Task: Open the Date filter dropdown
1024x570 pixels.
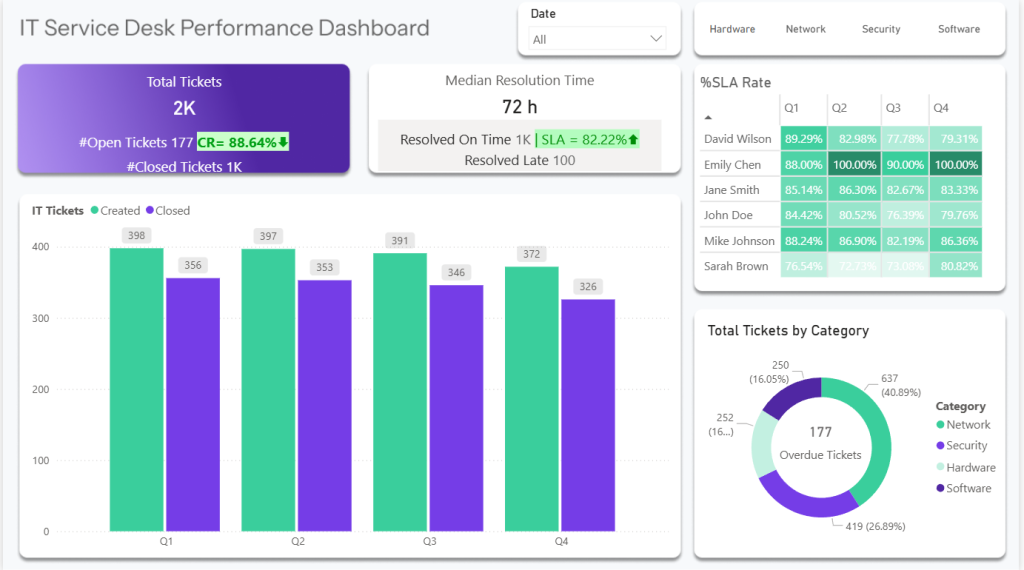Action: pyautogui.click(x=597, y=39)
